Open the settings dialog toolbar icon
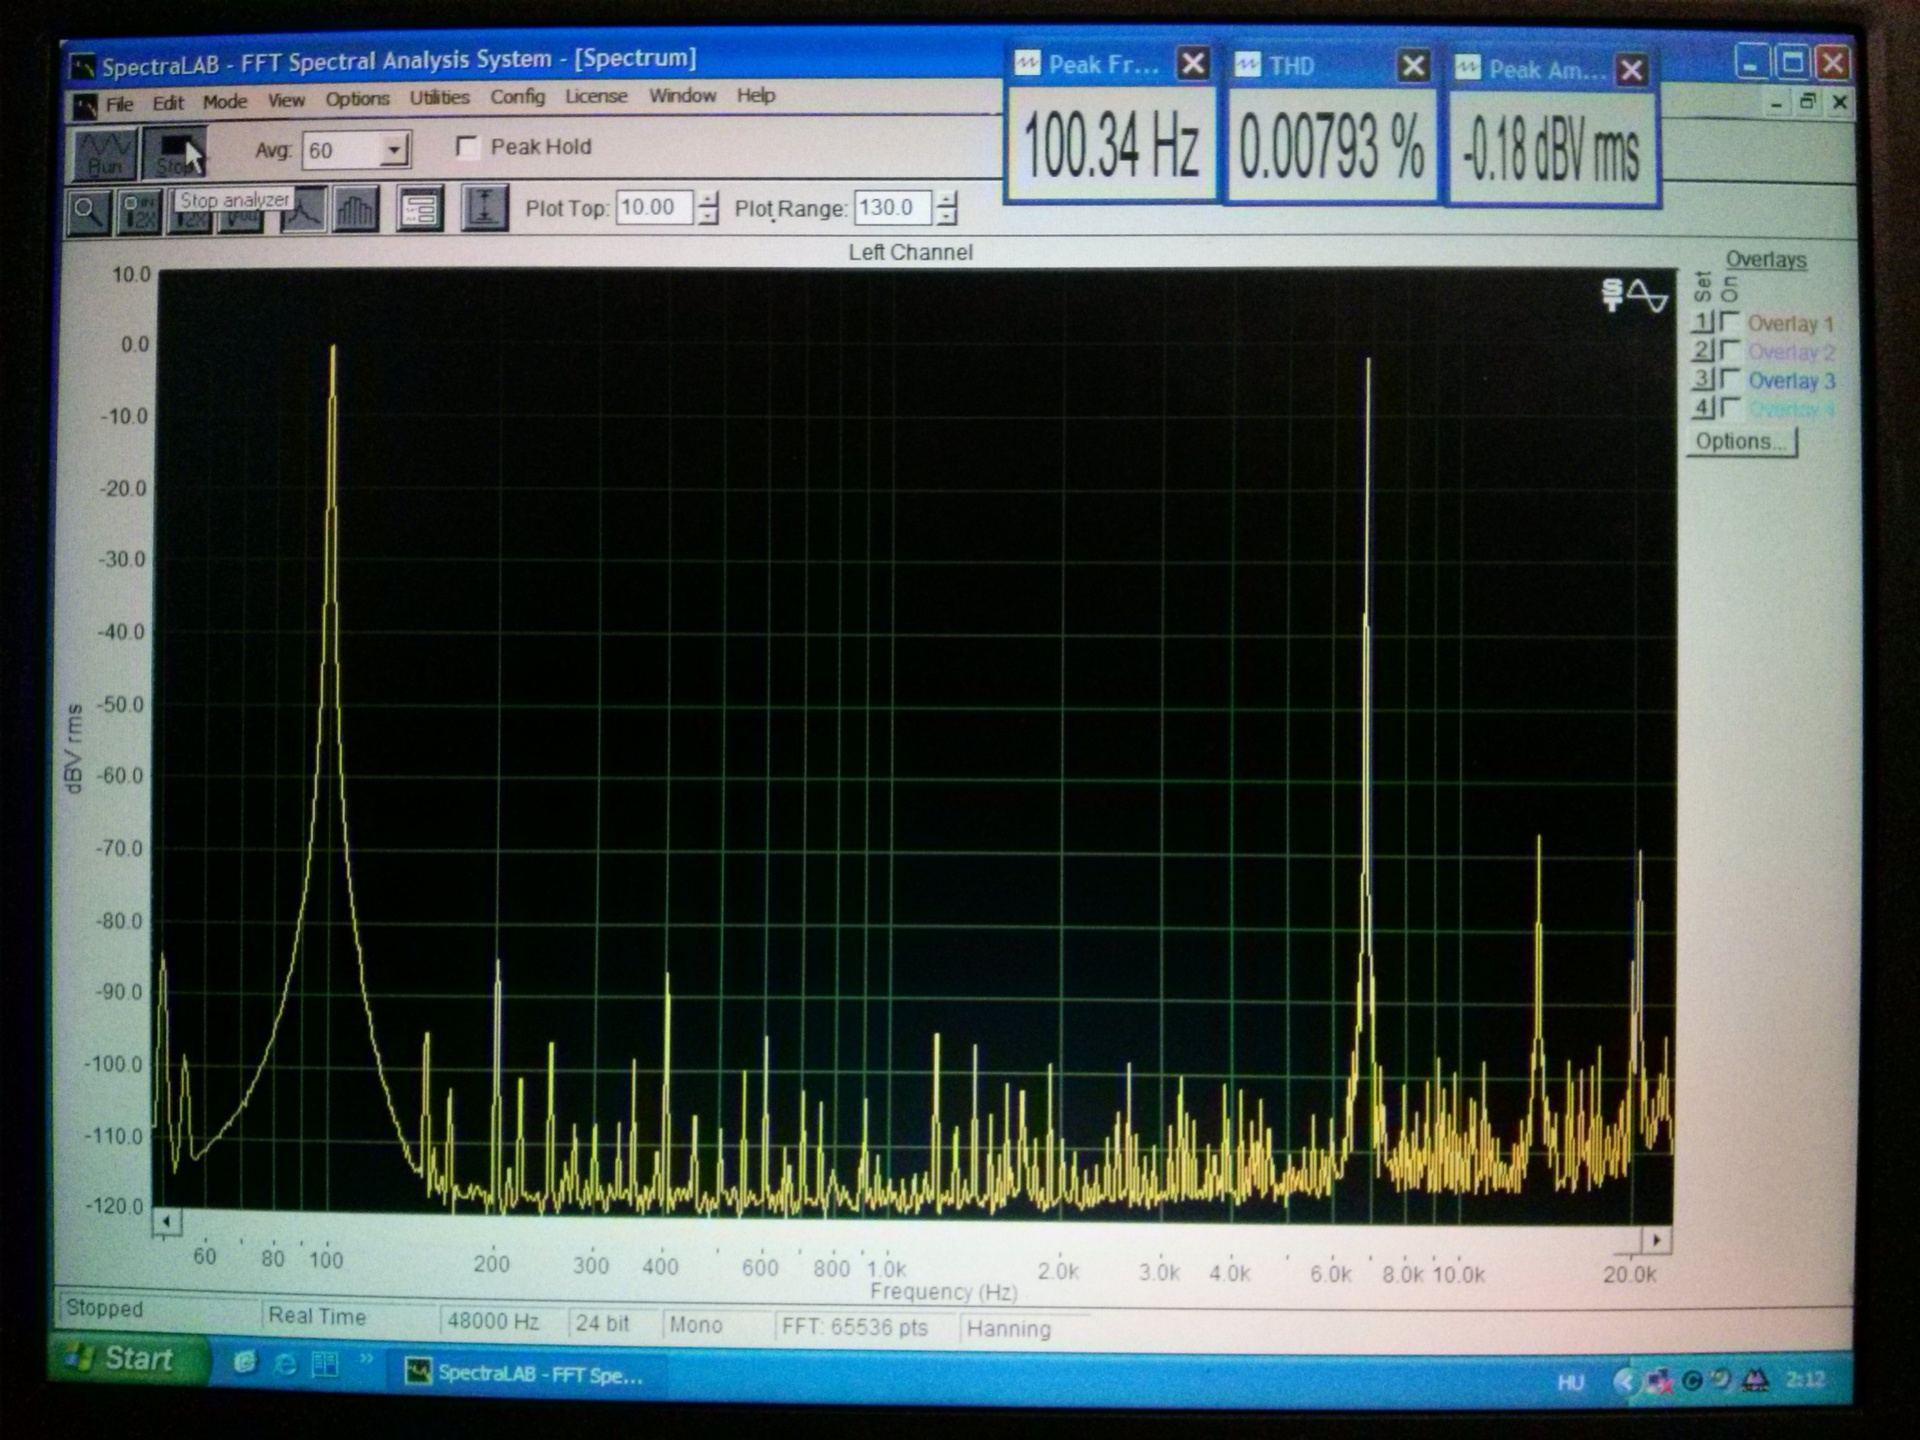Image resolution: width=1920 pixels, height=1440 pixels. (419, 210)
